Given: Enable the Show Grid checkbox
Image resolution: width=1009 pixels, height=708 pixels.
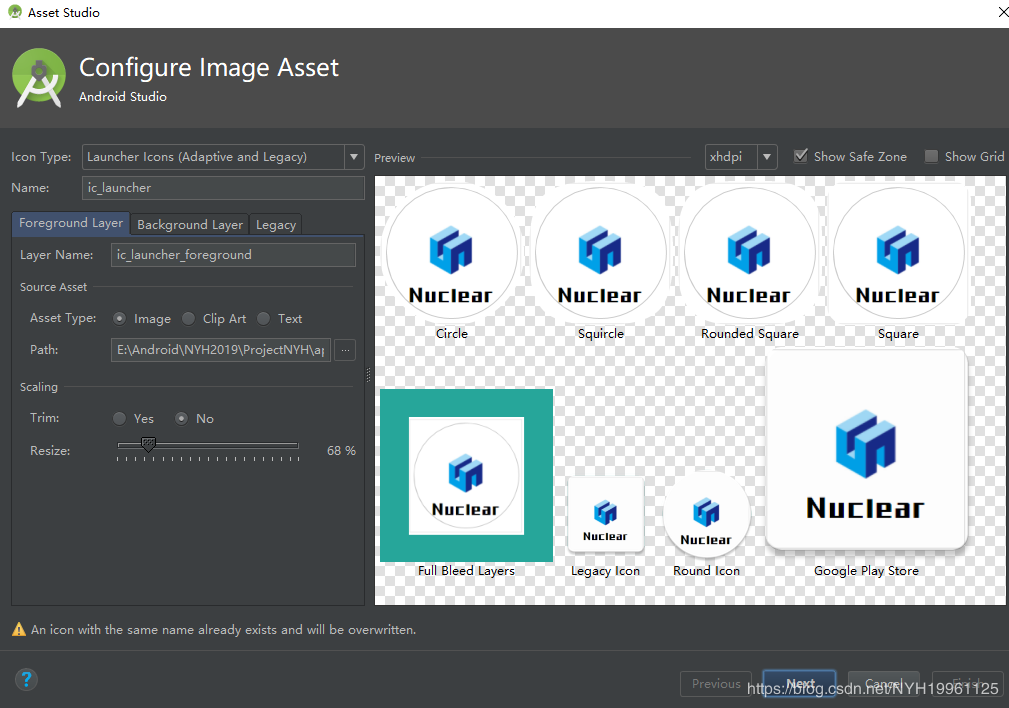Looking at the screenshot, I should tap(932, 156).
